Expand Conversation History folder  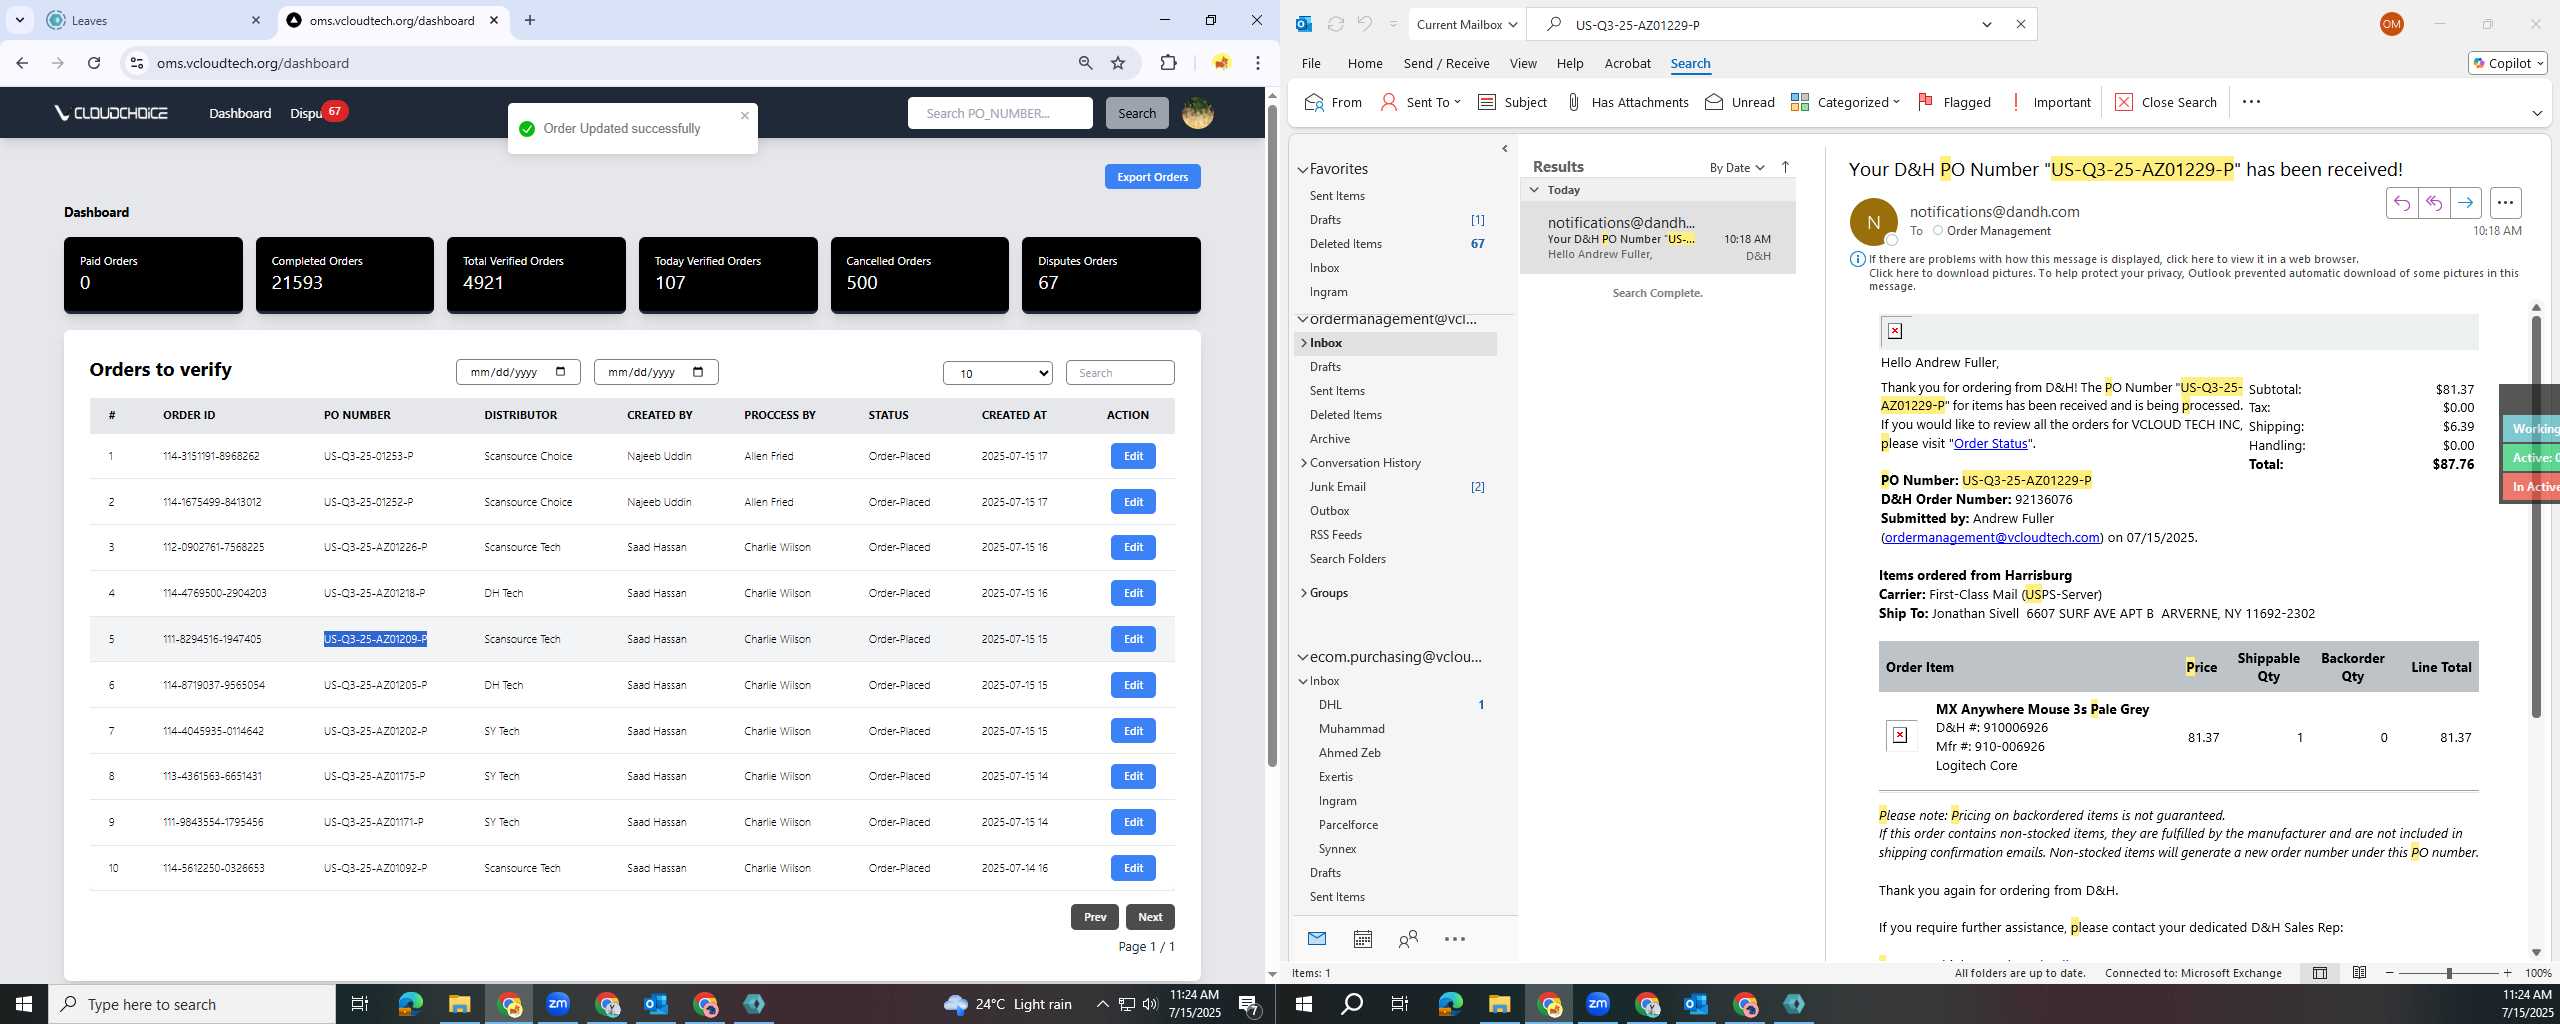click(x=1303, y=463)
